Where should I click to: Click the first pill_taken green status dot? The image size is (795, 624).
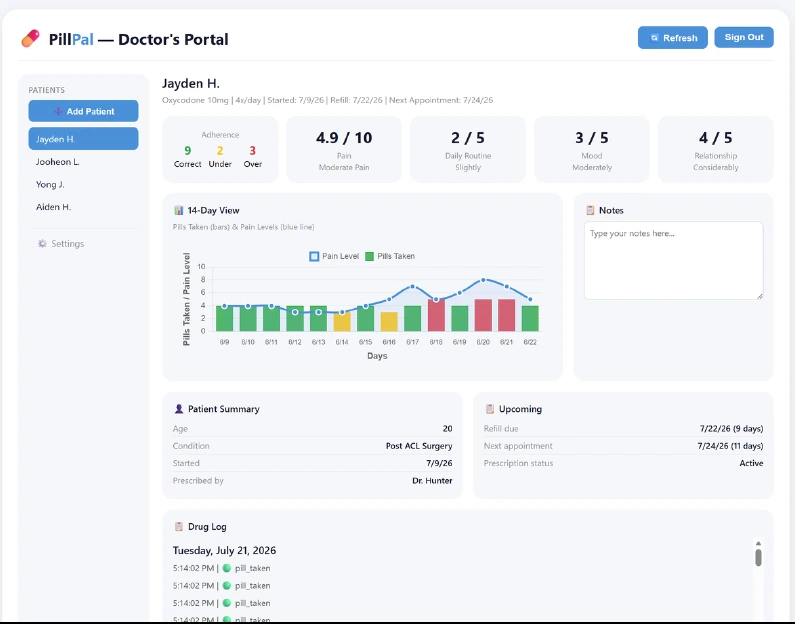227,568
